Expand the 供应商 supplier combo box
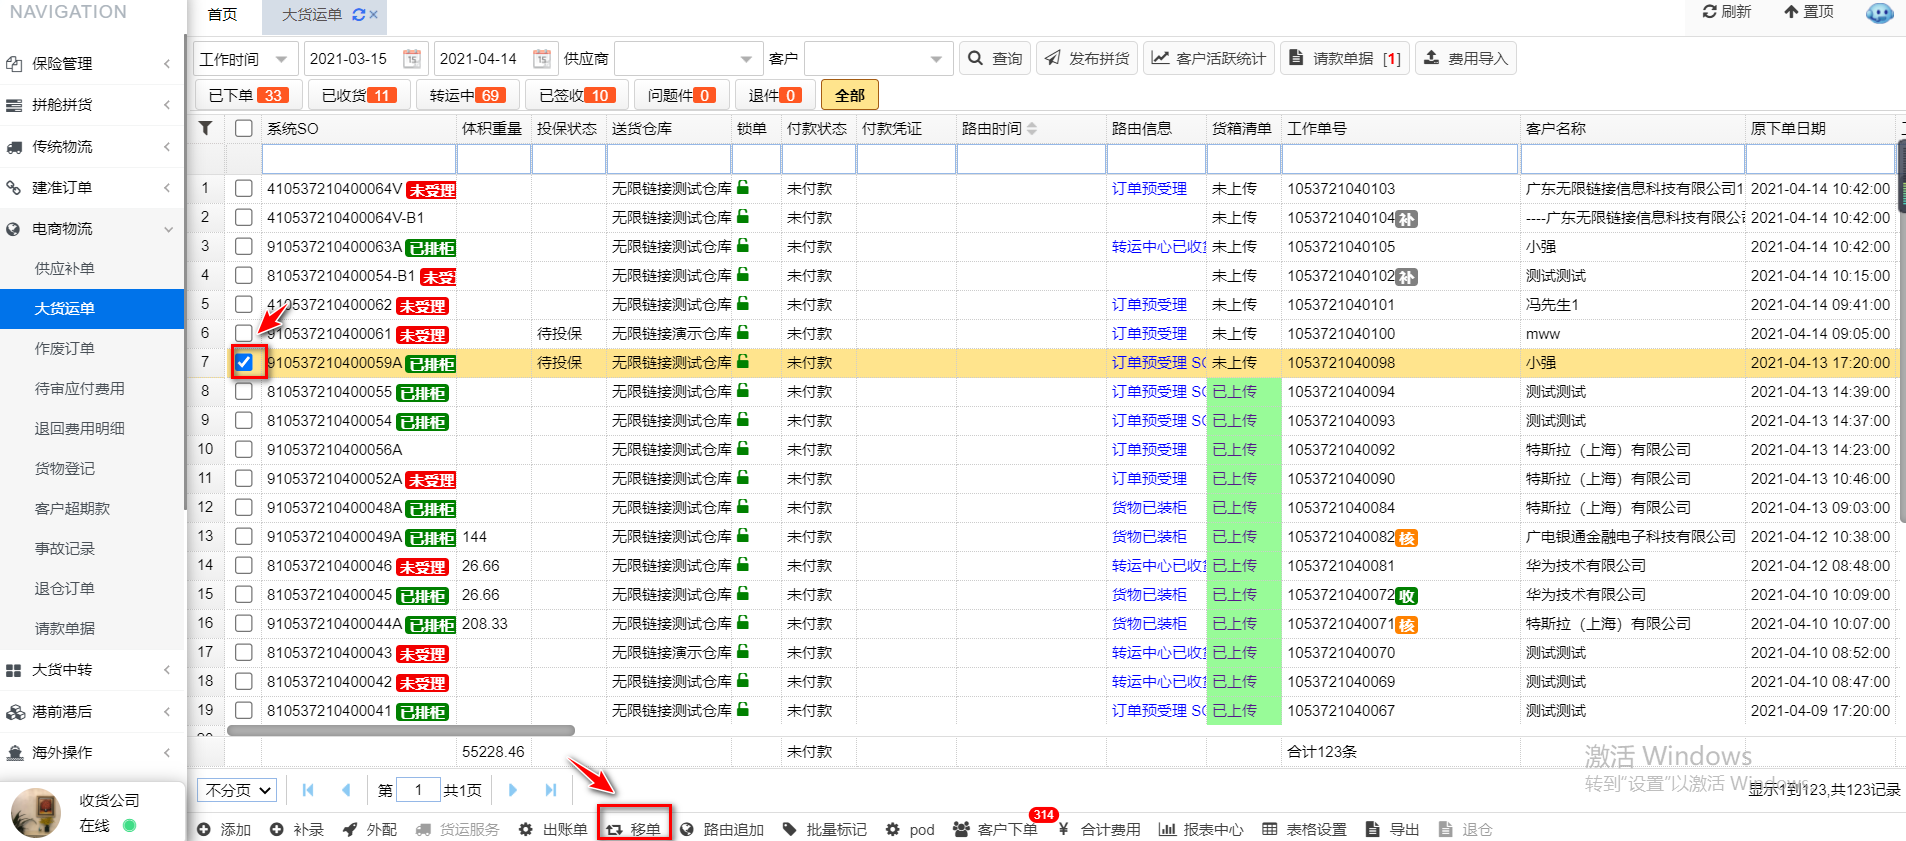 click(x=745, y=59)
